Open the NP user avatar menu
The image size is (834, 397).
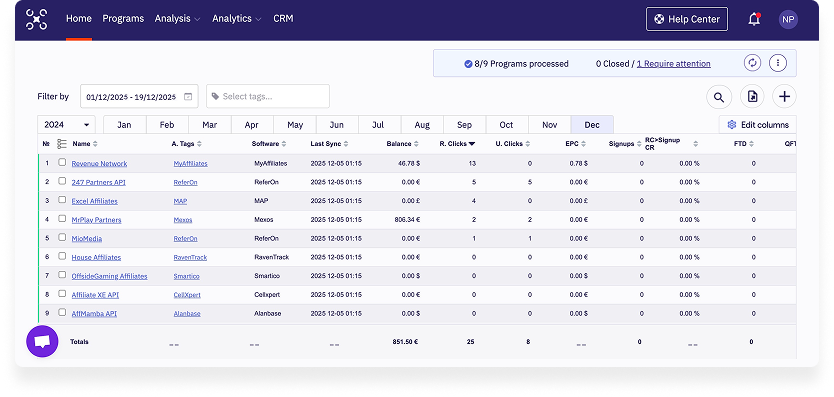coord(788,20)
